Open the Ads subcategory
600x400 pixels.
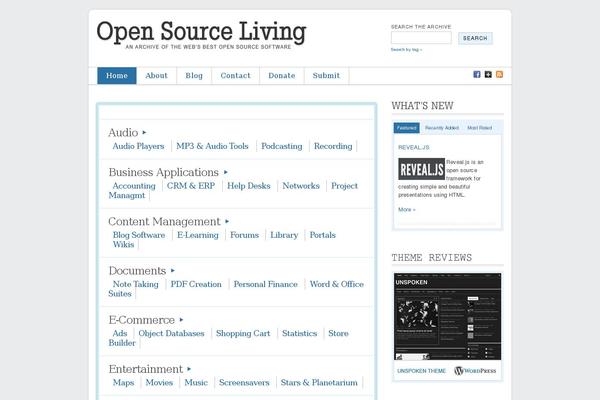(120, 333)
